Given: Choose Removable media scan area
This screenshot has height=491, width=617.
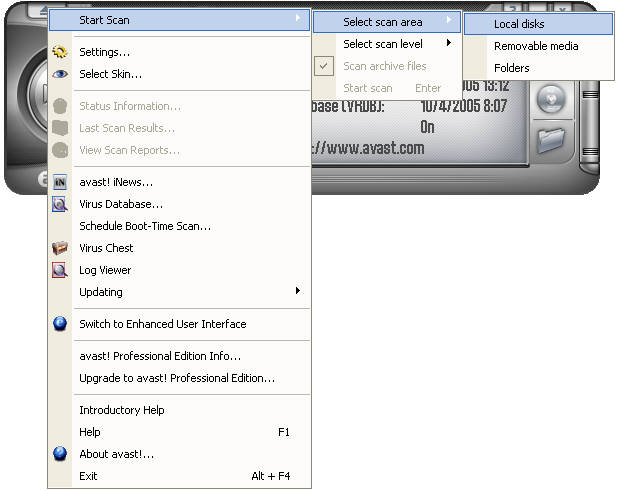Looking at the screenshot, I should click(538, 46).
